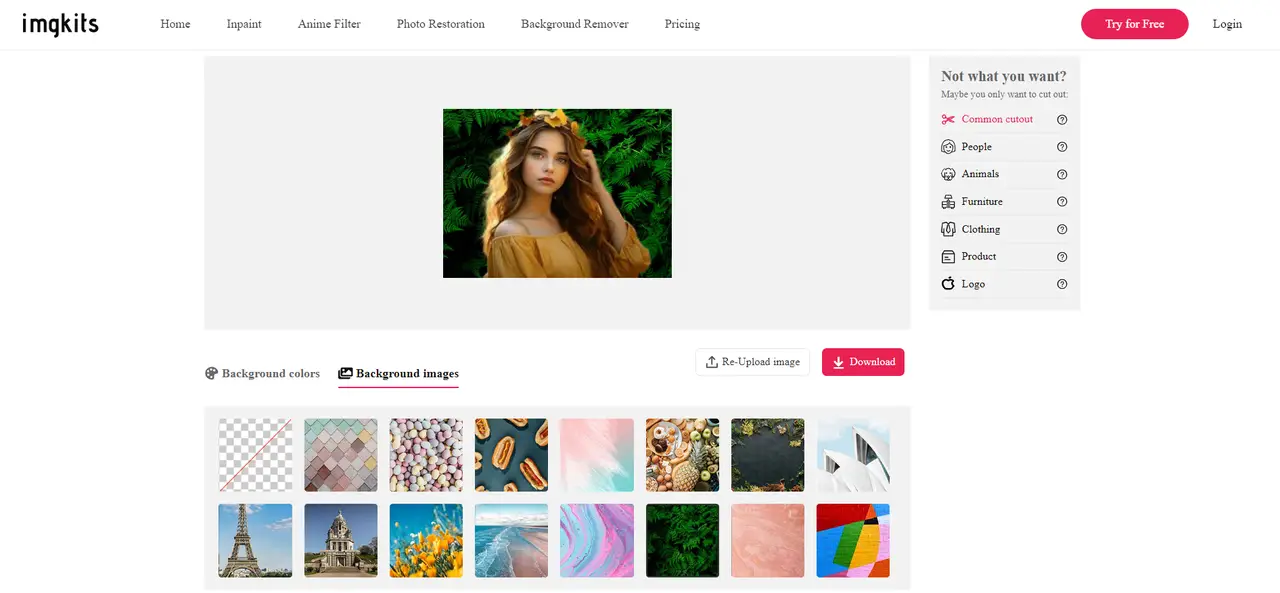Choose the transparent no-background thumbnail
Image resolution: width=1280 pixels, height=593 pixels.
[x=255, y=455]
